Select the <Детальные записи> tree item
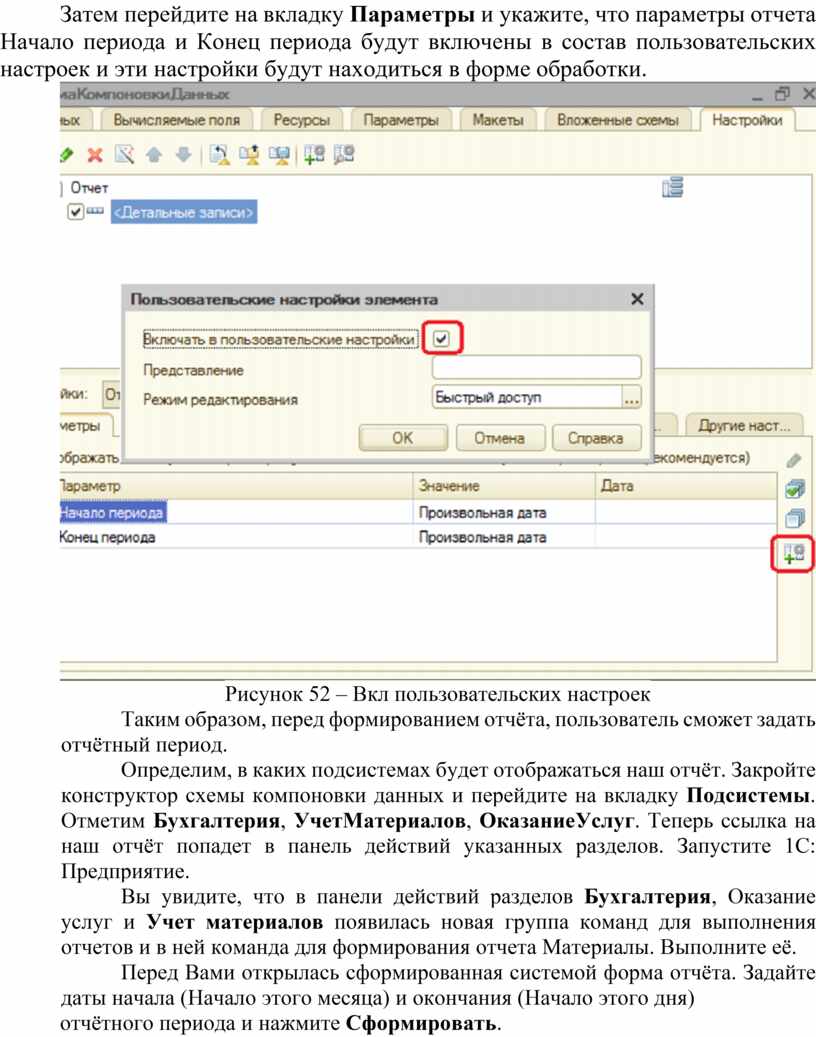The height and width of the screenshot is (1037, 816). tap(183, 212)
